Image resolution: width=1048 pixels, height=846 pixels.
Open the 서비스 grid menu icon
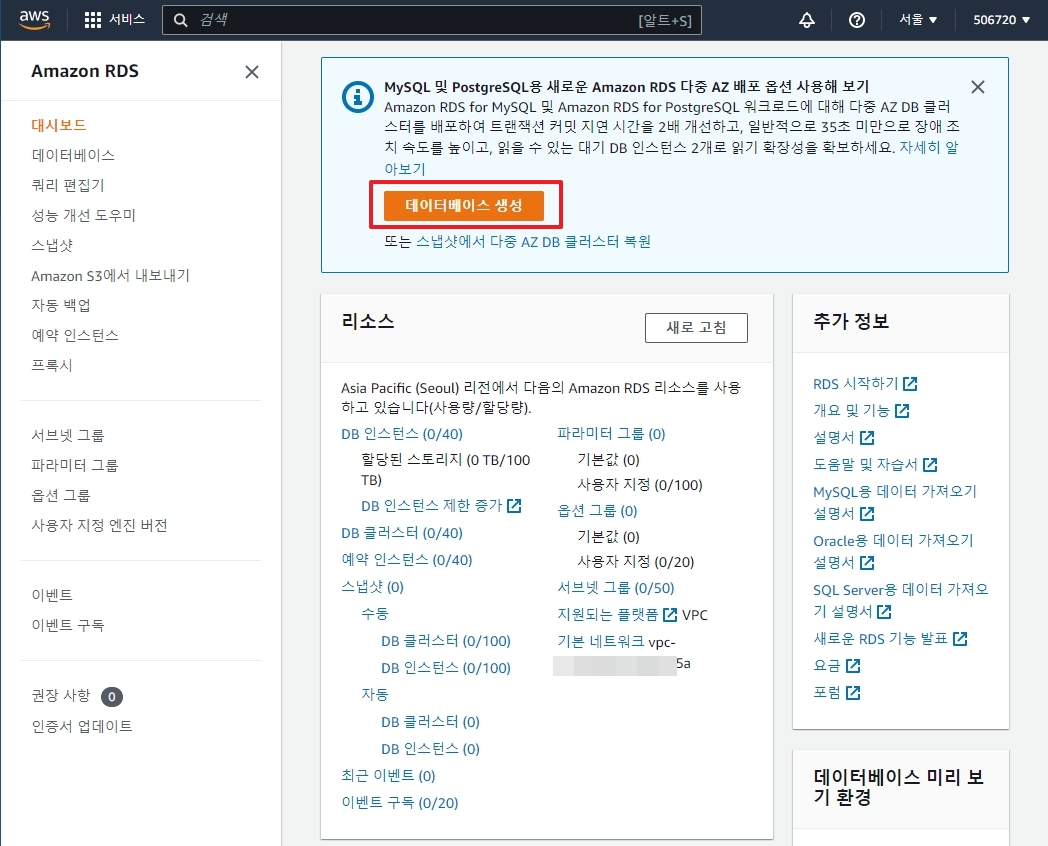click(93, 20)
